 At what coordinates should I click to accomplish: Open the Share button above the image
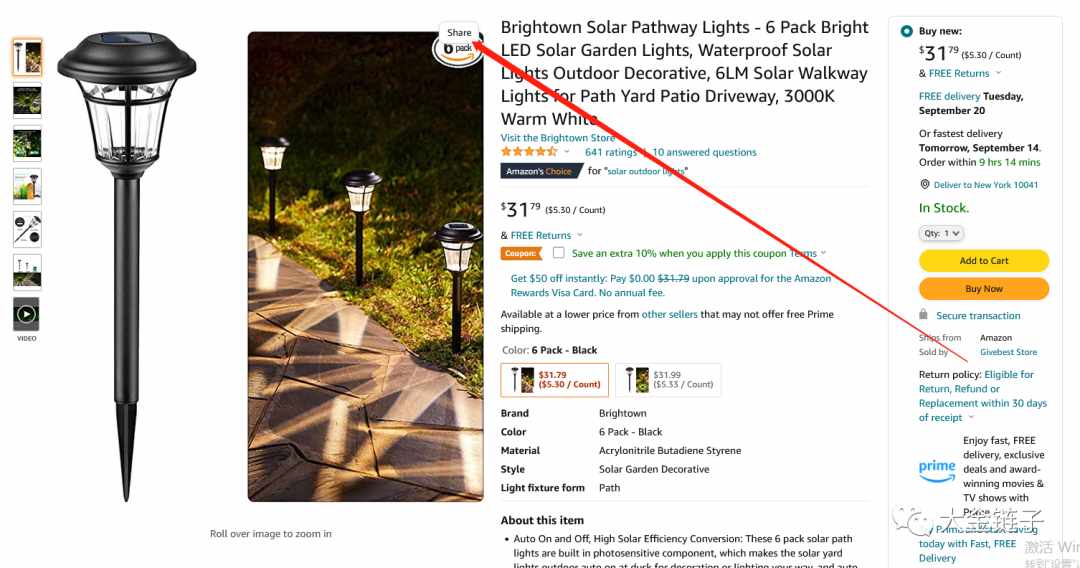pos(459,32)
